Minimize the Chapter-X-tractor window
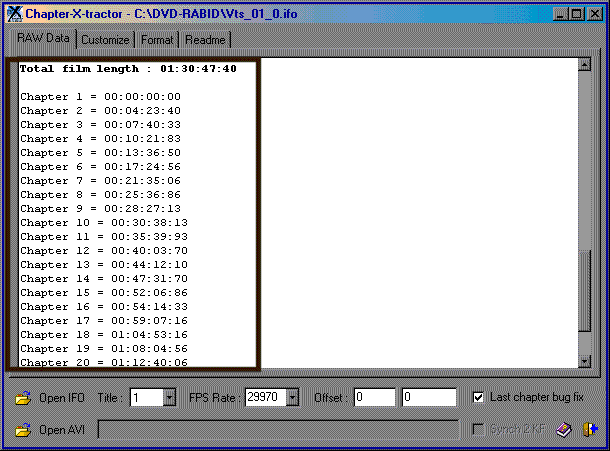Viewport: 610px width, 451px height. click(560, 14)
